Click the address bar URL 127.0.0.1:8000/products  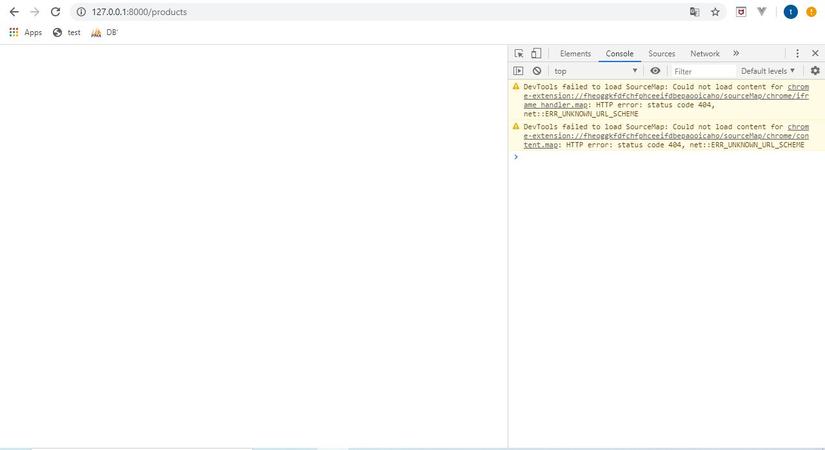(139, 12)
